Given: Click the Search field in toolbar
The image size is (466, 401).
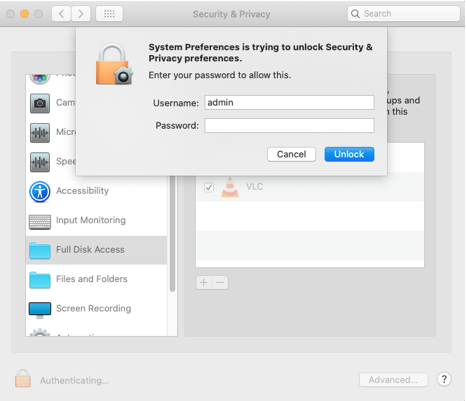Looking at the screenshot, I should coord(404,14).
